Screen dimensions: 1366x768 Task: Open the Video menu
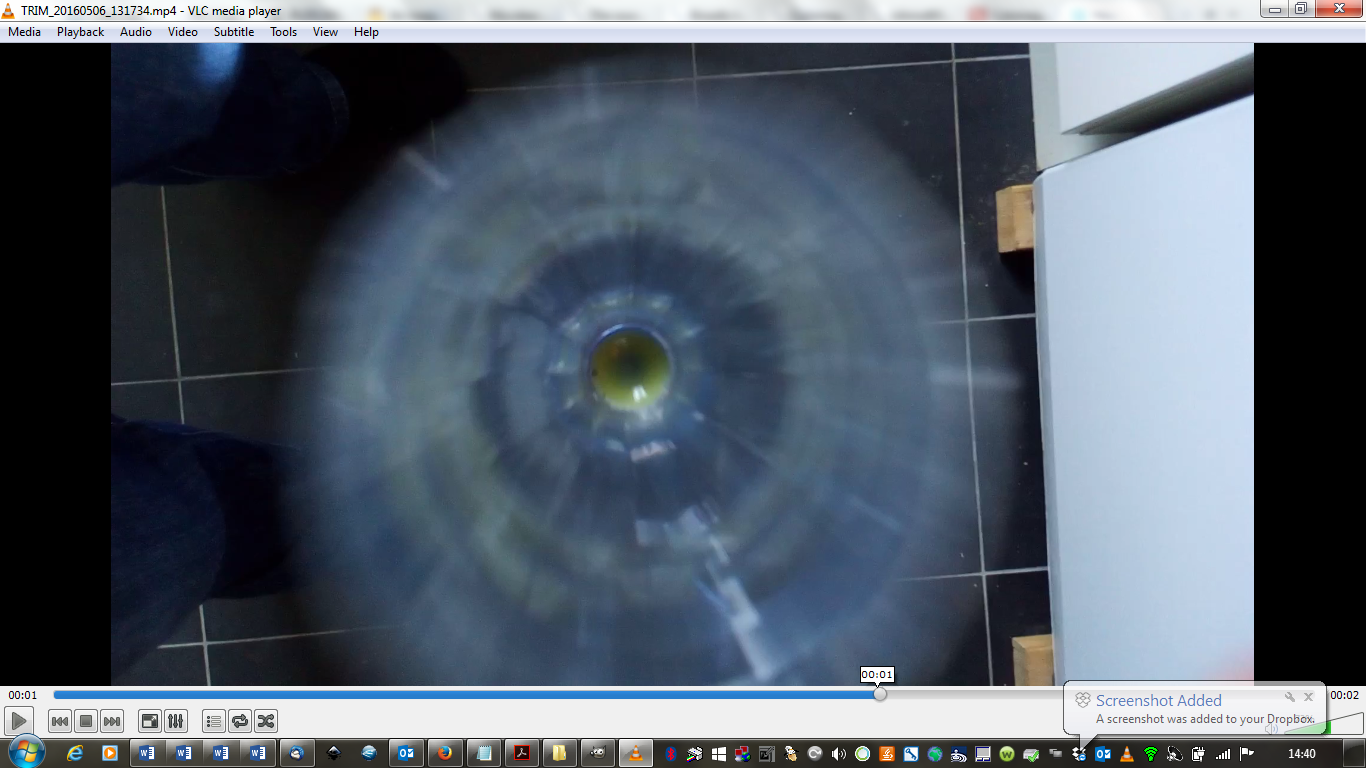point(182,32)
